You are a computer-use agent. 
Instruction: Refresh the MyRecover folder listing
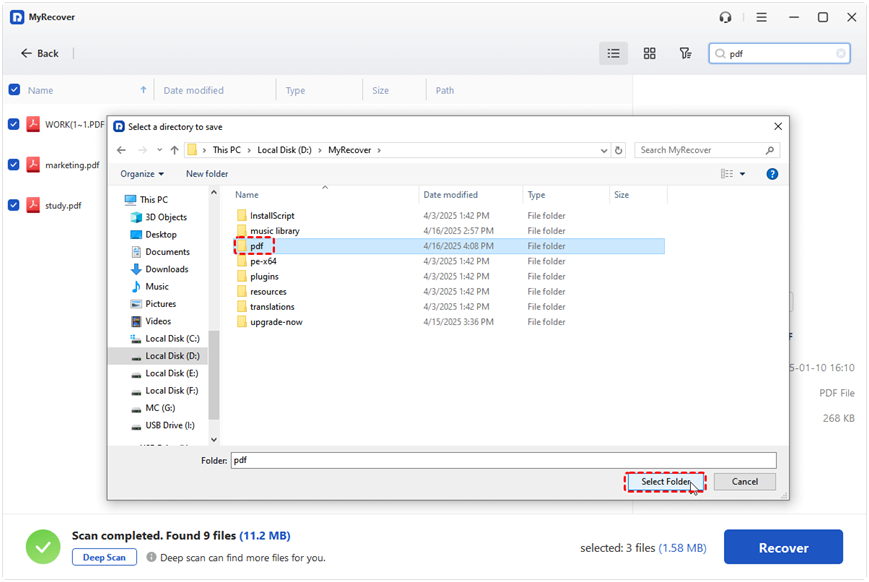618,150
